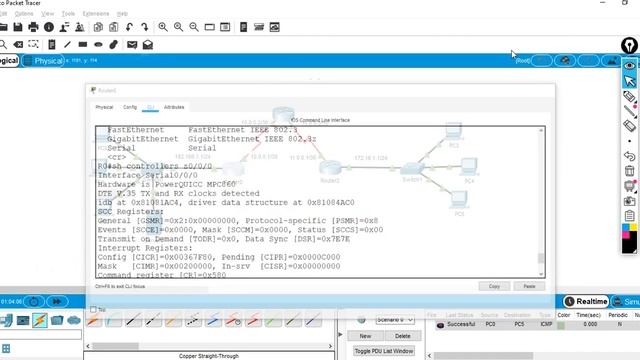Select the cloud device category icon
This screenshot has height=360, width=640.
coord(74,320)
